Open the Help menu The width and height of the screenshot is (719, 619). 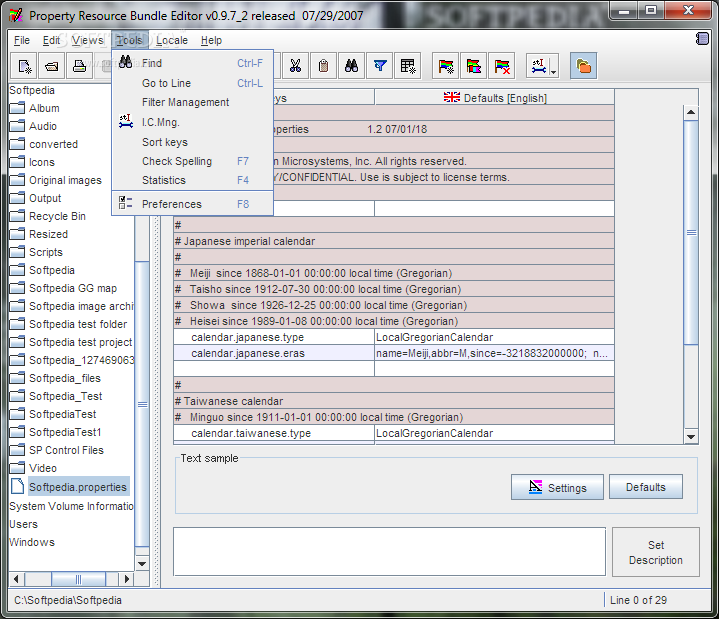point(211,40)
